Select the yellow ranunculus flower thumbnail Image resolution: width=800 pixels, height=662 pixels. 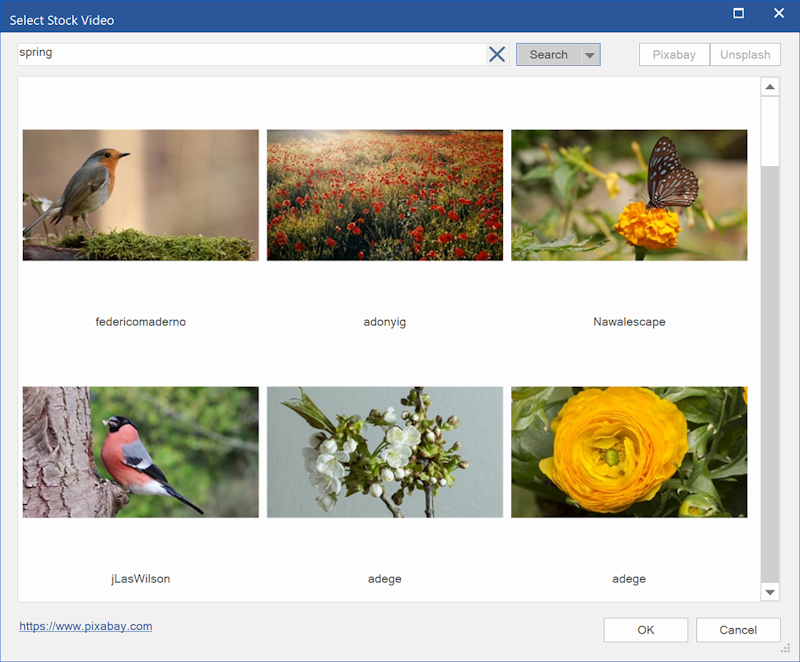click(x=629, y=452)
